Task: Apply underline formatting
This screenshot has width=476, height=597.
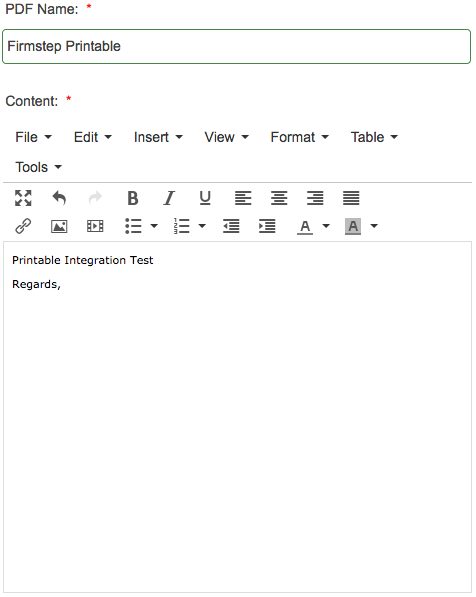Action: pos(205,198)
